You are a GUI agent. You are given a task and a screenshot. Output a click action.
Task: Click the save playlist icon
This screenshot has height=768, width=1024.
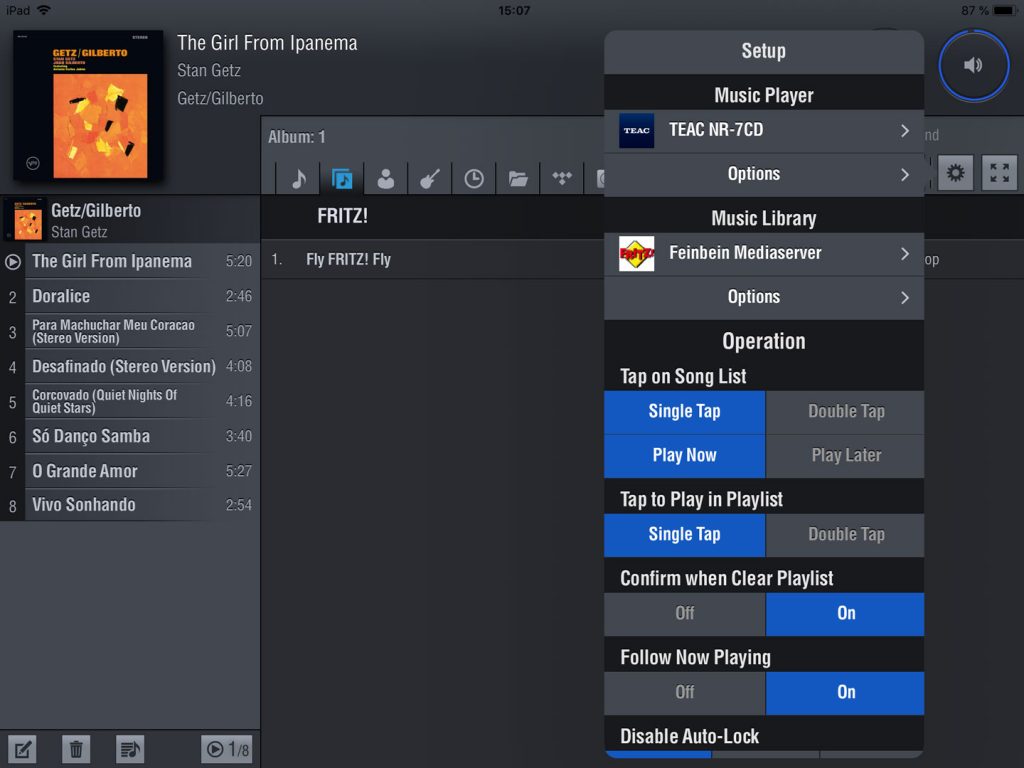[x=130, y=749]
